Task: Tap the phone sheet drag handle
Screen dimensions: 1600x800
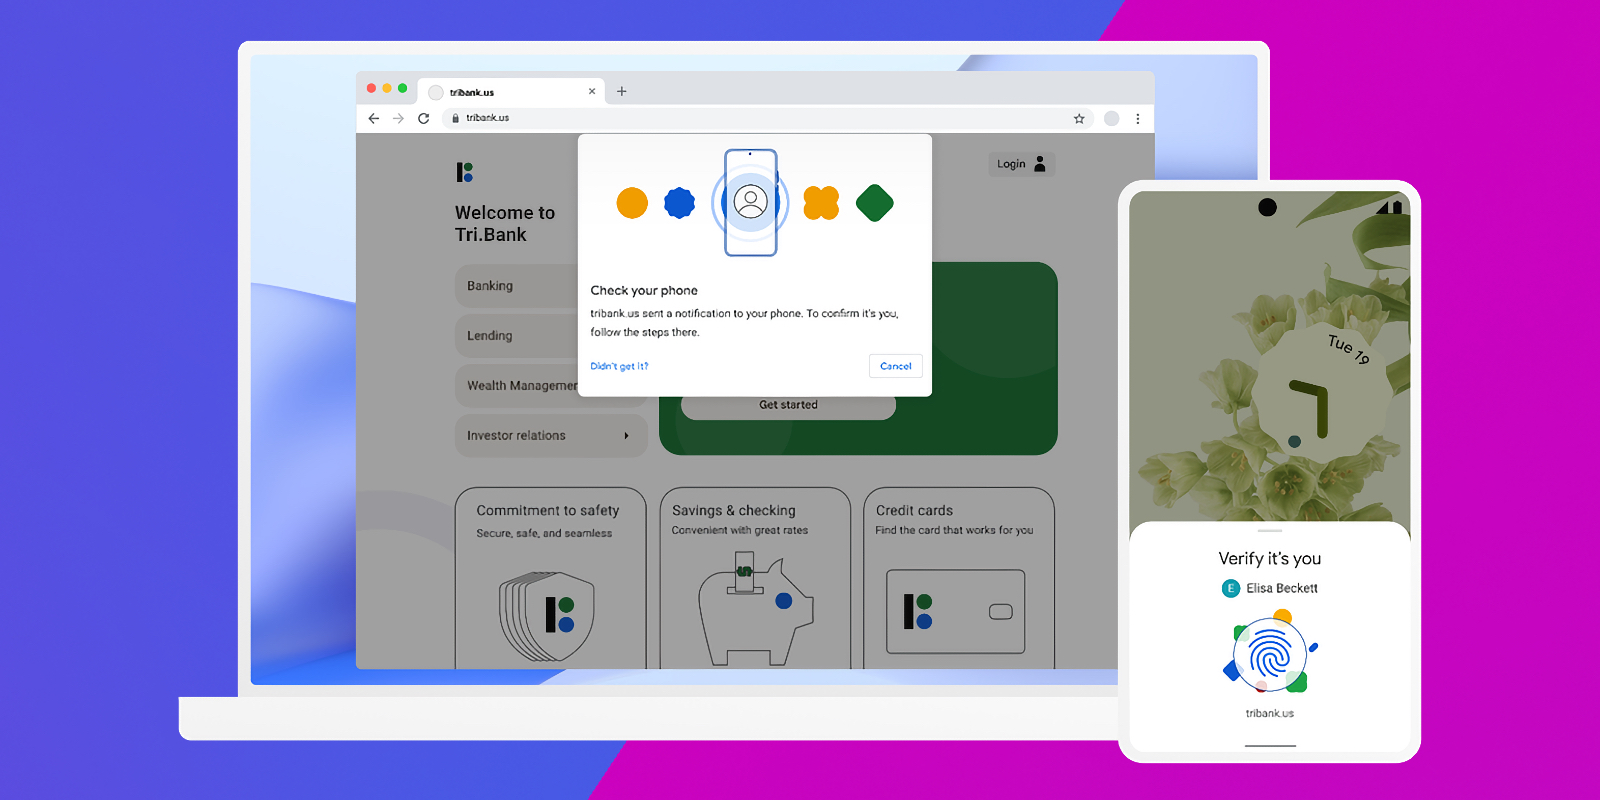Action: pos(1270,531)
